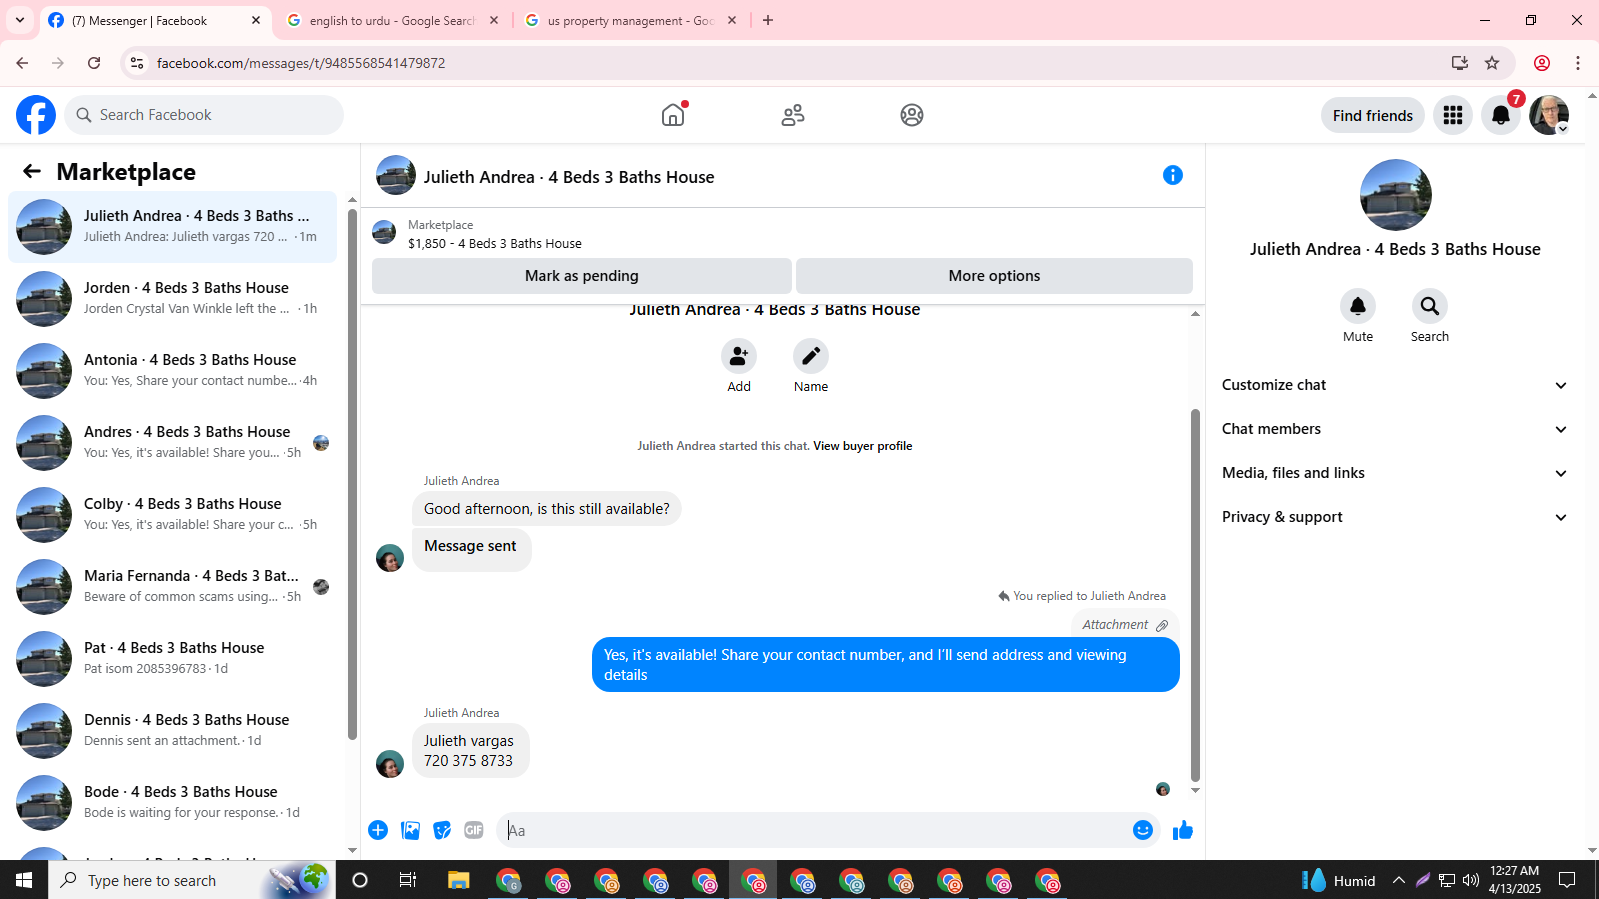Viewport: 1599px width, 899px height.
Task: Expand Chat members section
Action: [1394, 429]
